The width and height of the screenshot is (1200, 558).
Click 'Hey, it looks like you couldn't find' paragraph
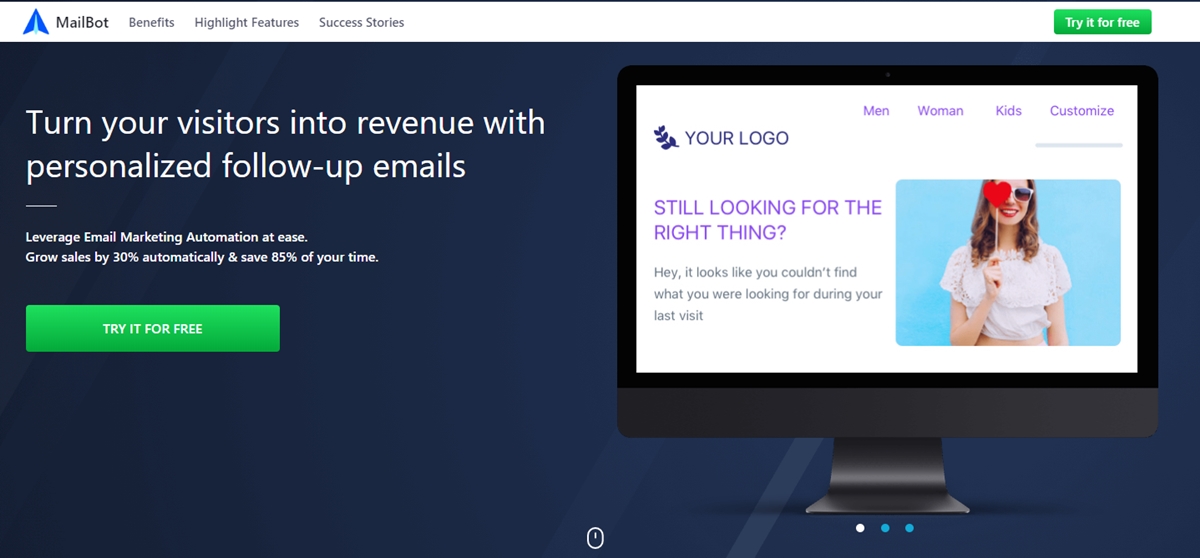coord(768,293)
